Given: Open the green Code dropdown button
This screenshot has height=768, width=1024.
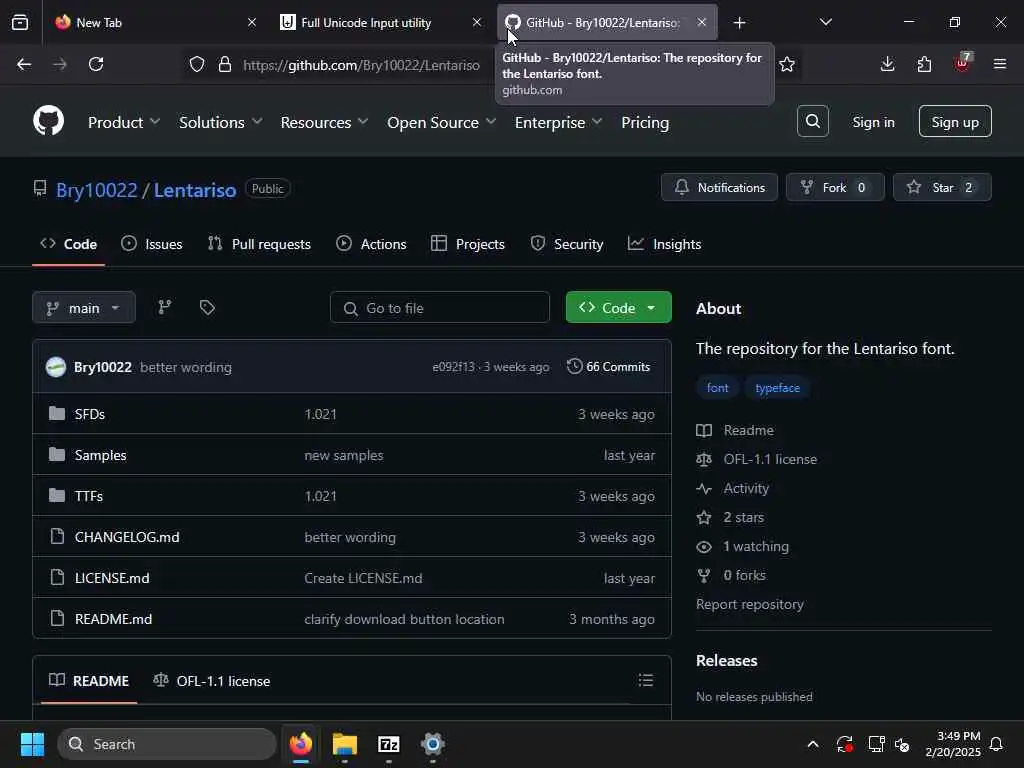Looking at the screenshot, I should [x=618, y=308].
